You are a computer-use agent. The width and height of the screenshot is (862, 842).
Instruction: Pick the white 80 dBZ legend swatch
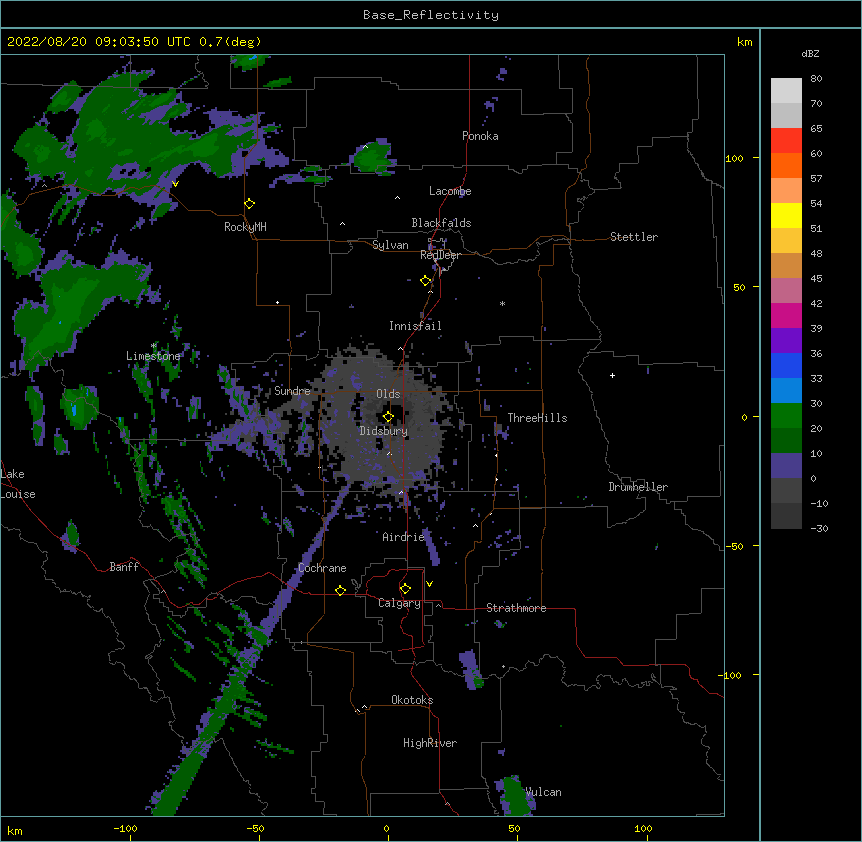pos(786,90)
